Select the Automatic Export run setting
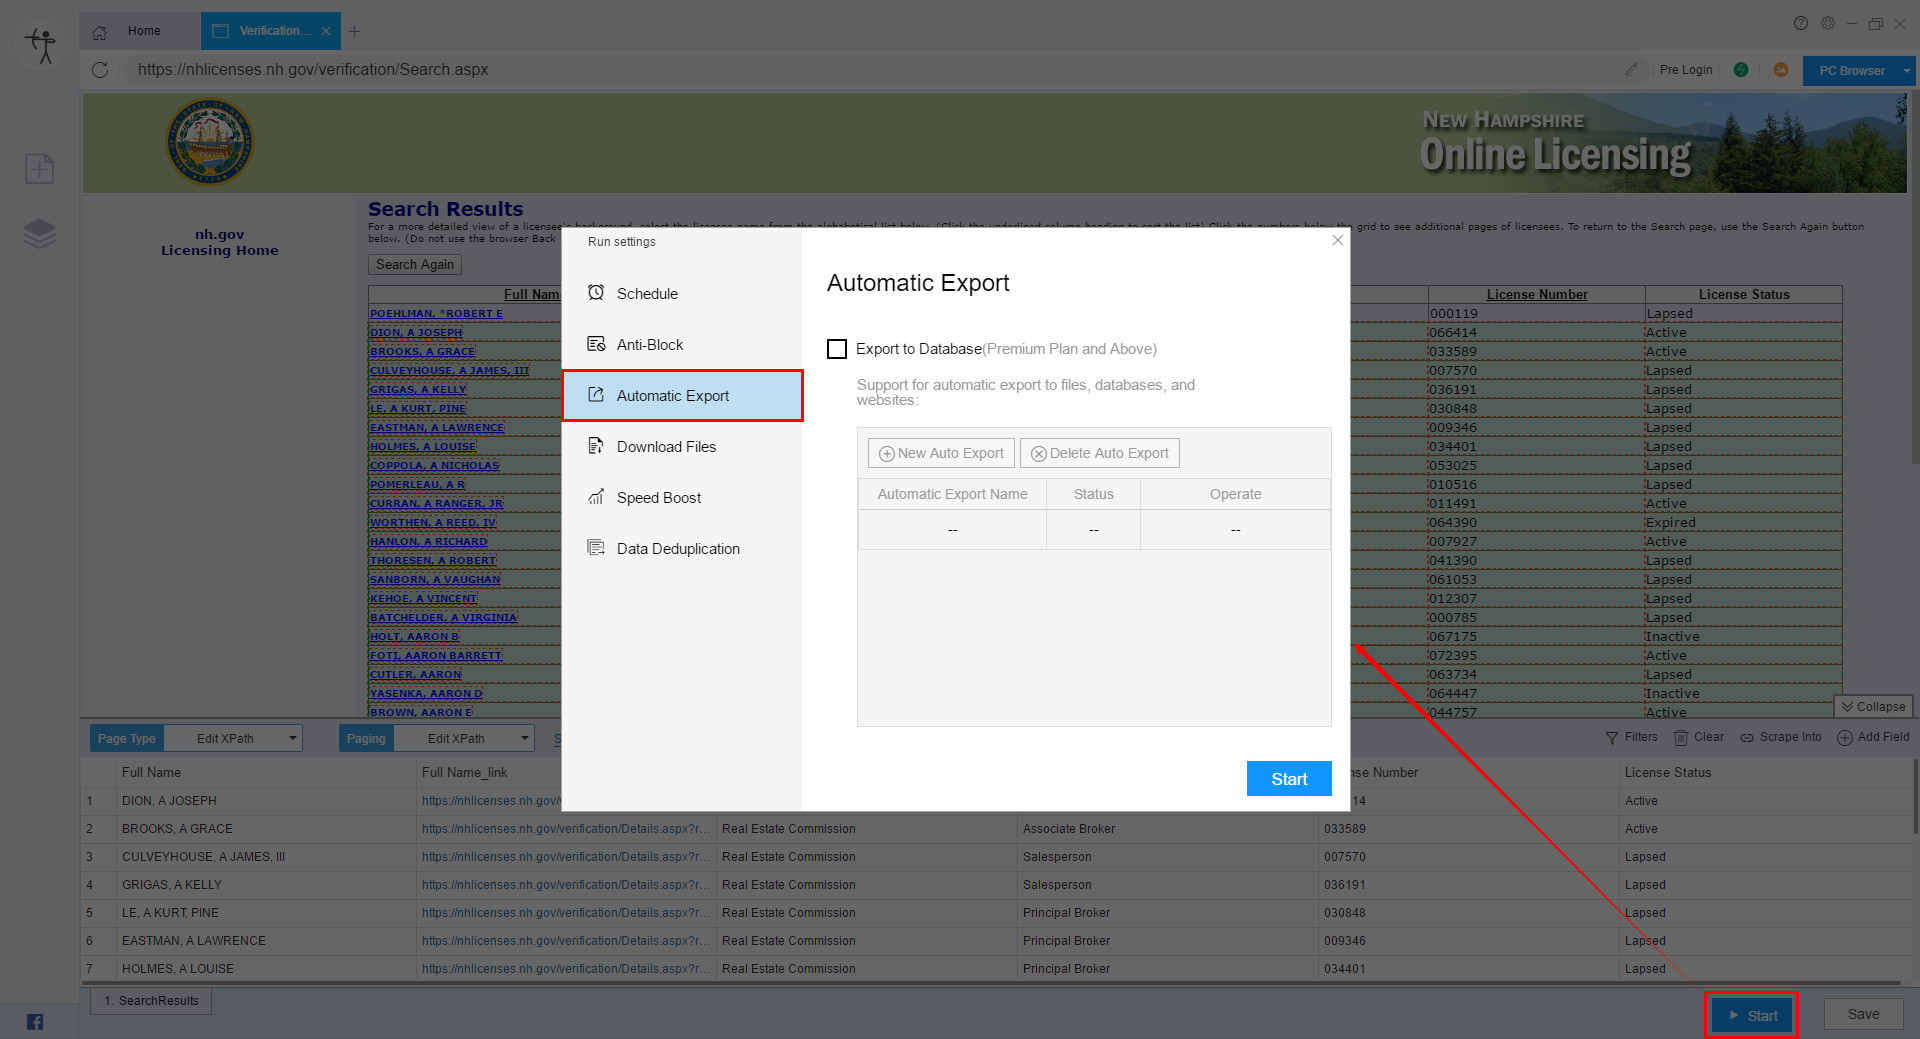This screenshot has width=1920, height=1039. 682,396
